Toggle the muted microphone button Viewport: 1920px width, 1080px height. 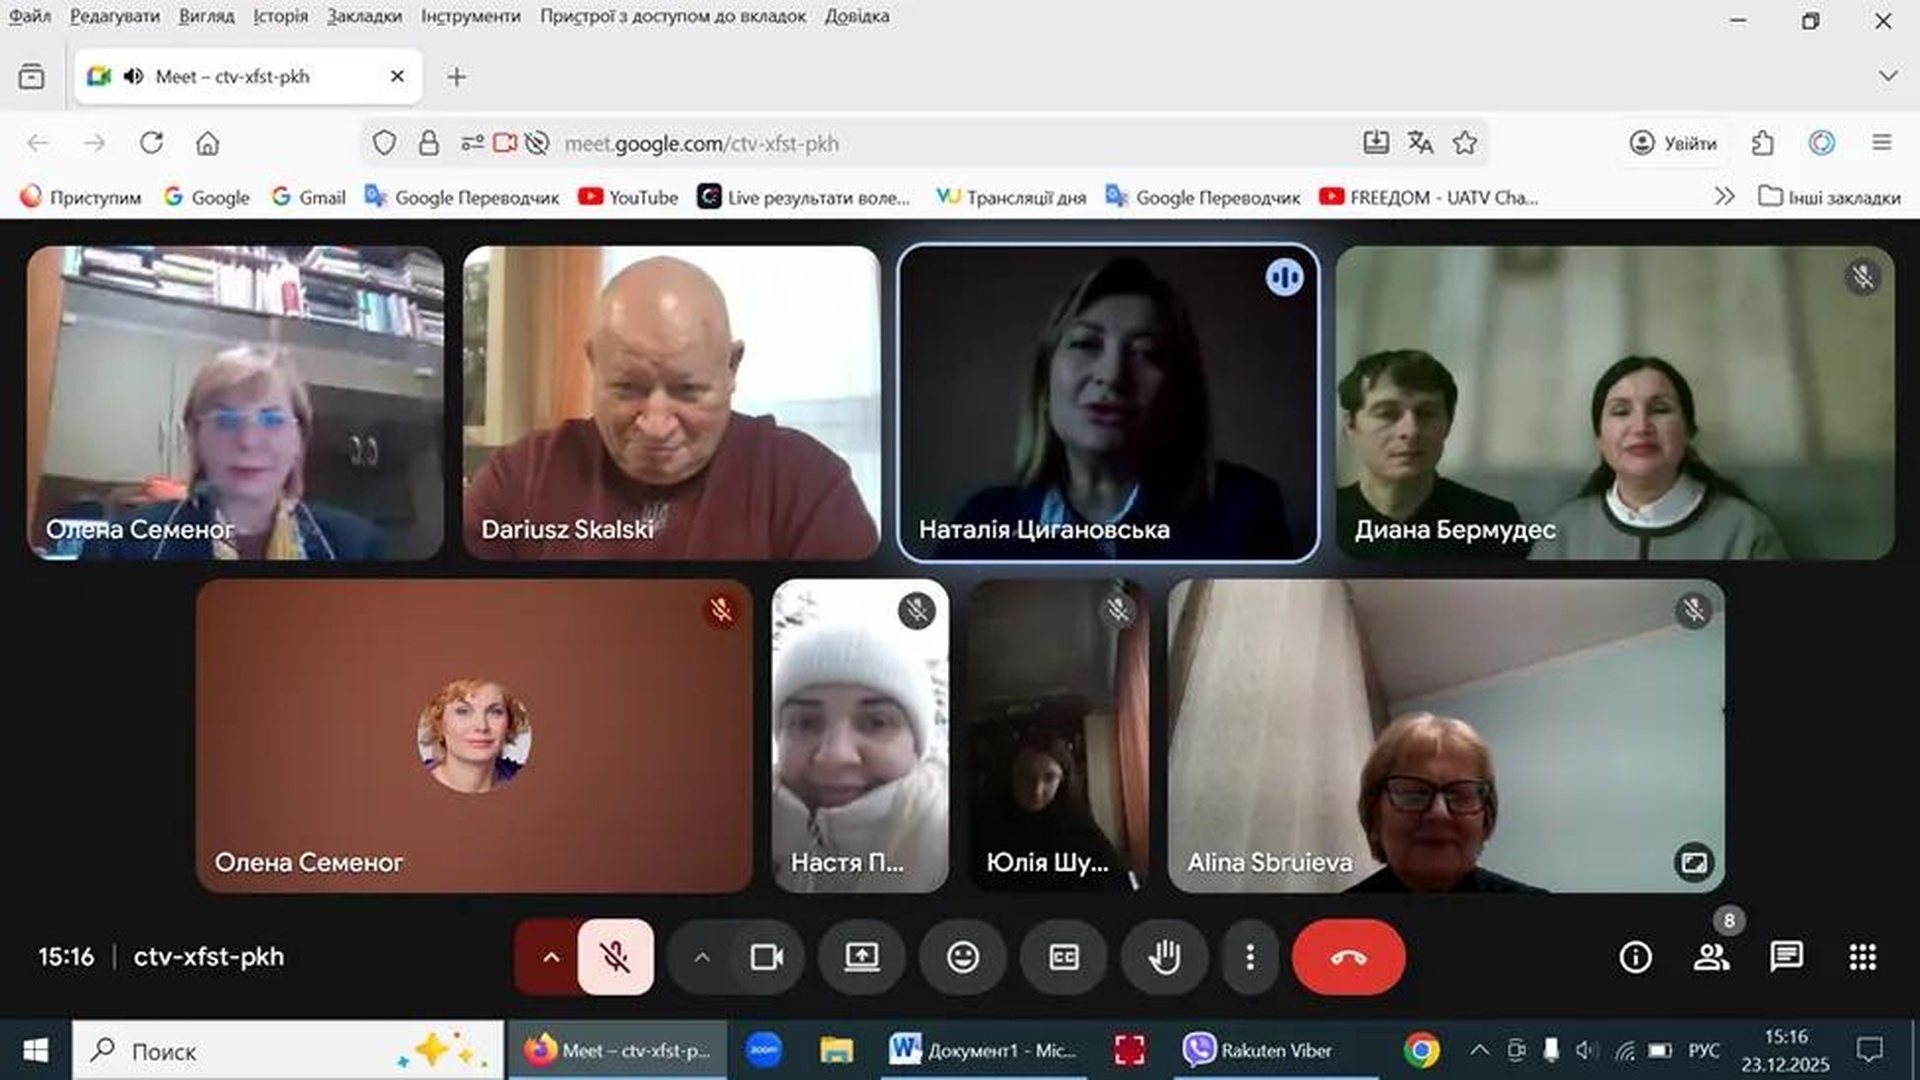pyautogui.click(x=615, y=957)
